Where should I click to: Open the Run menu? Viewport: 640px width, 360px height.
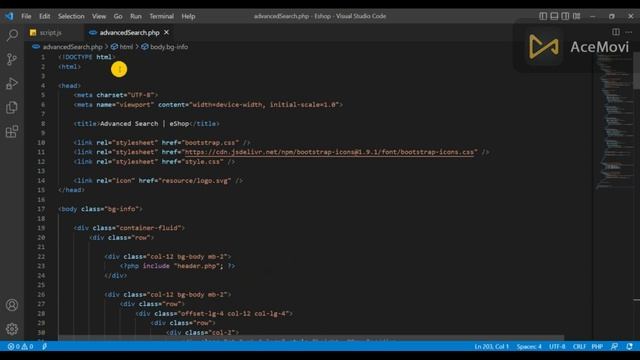tap(136, 16)
